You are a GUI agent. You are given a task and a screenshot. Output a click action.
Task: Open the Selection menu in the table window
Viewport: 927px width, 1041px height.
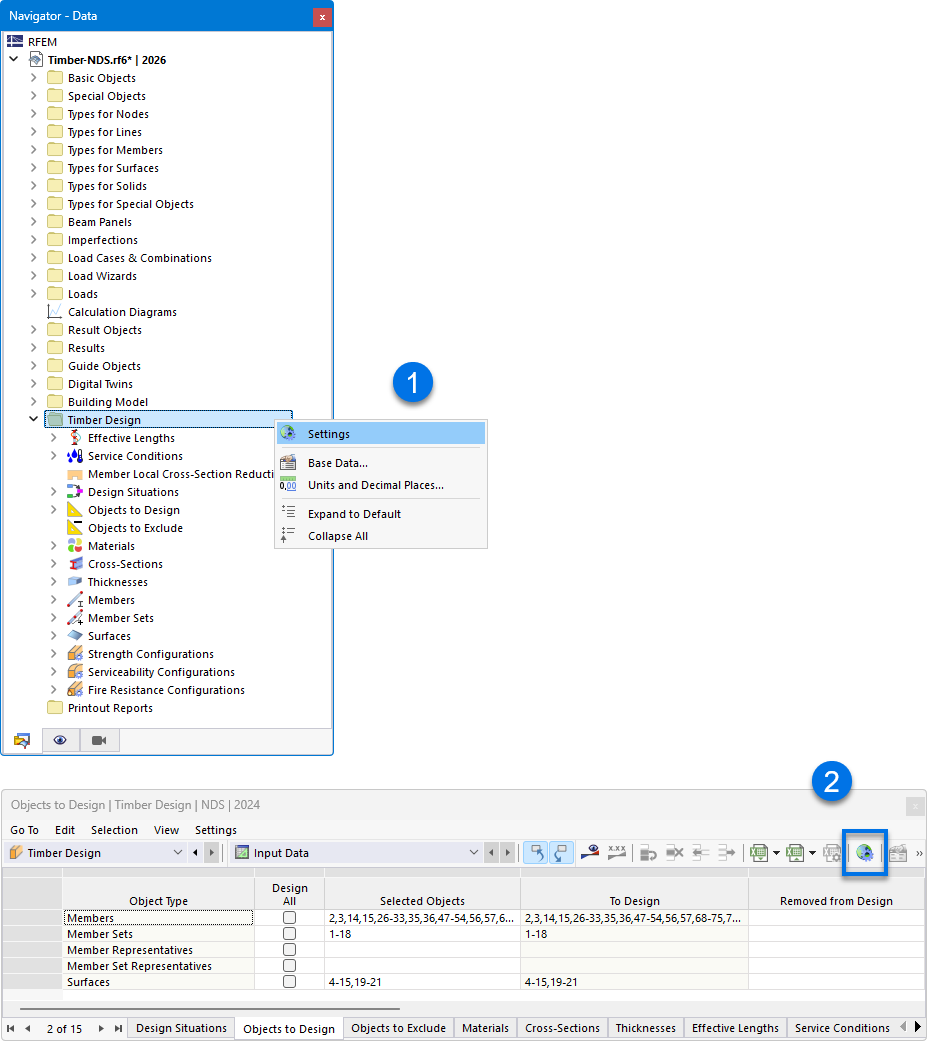coord(114,829)
